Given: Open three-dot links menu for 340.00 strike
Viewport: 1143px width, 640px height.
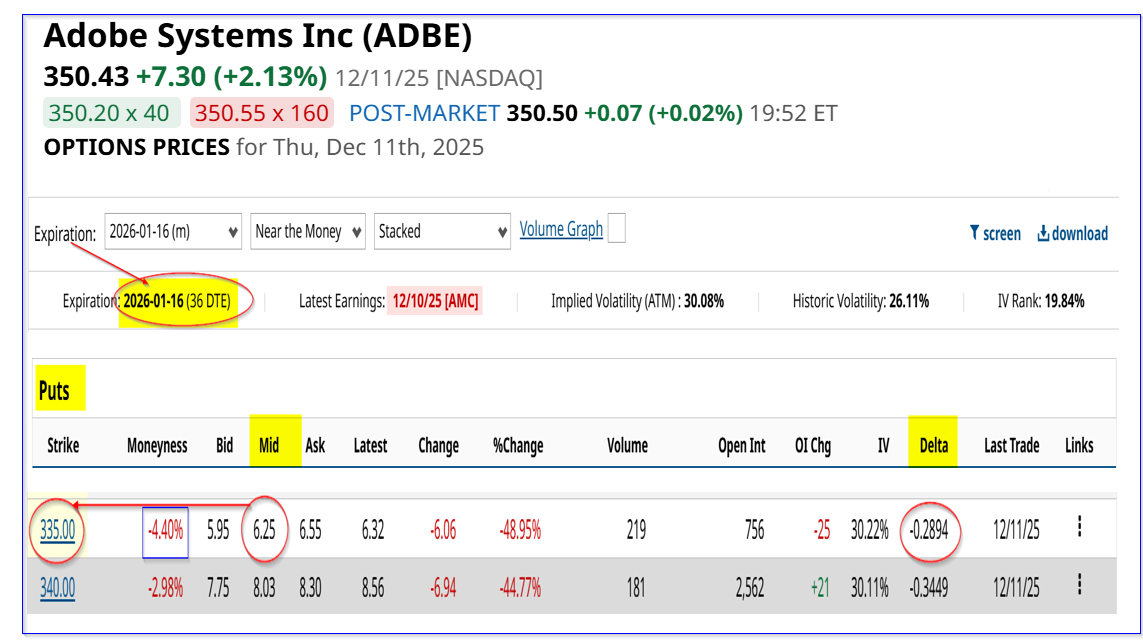Looking at the screenshot, I should point(1079,586).
